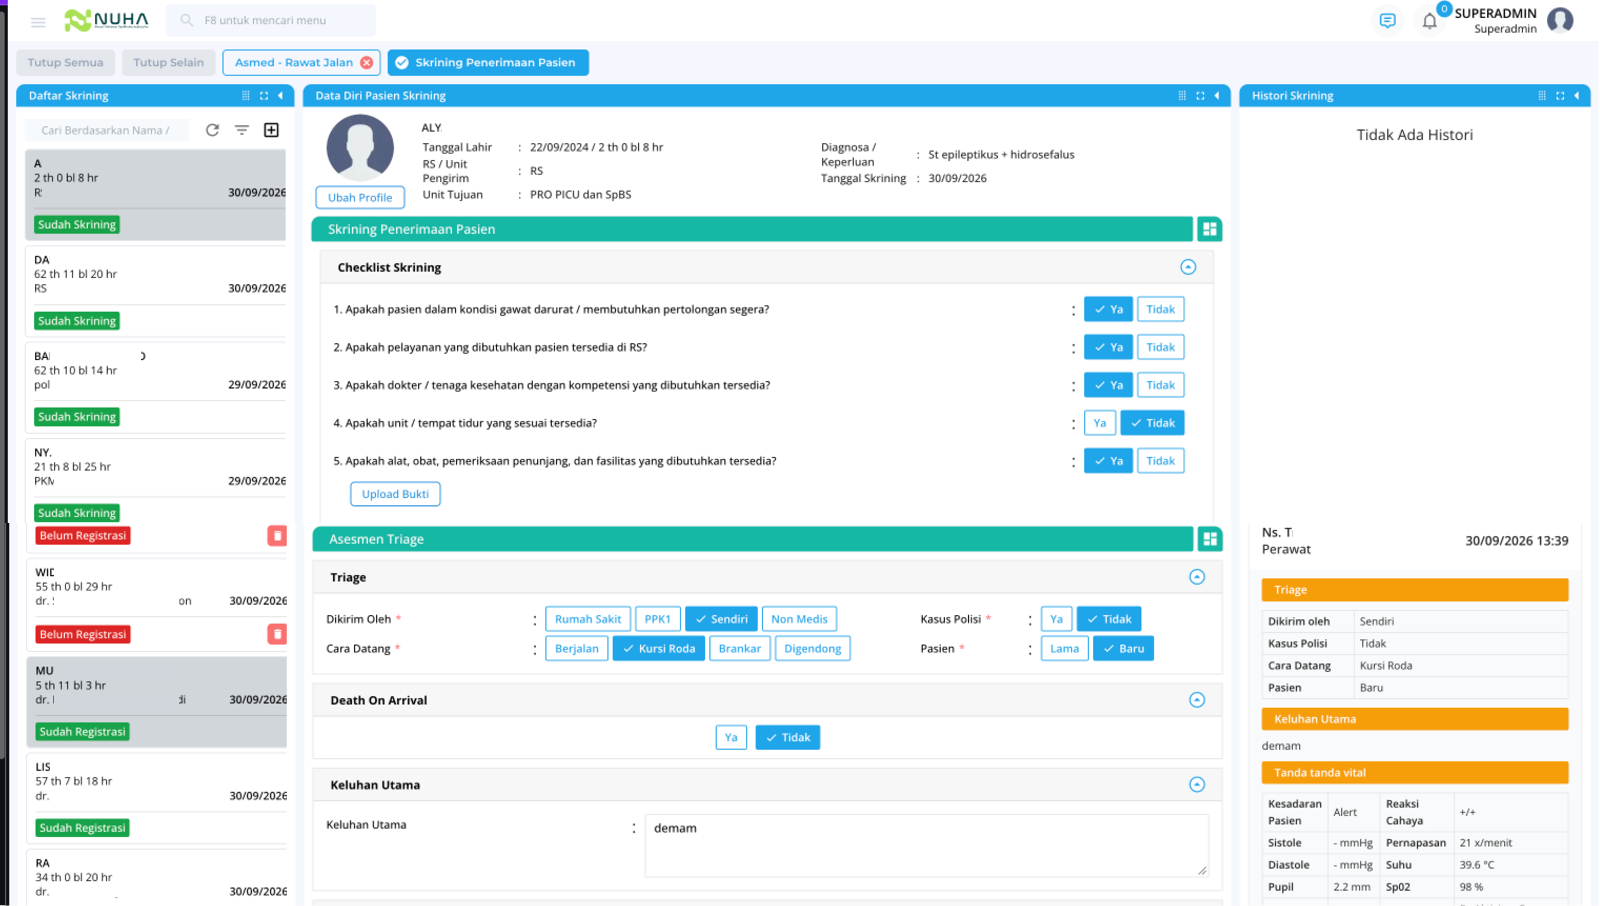Click Ubah Profile button
This screenshot has height=906, width=1600.
pos(360,198)
